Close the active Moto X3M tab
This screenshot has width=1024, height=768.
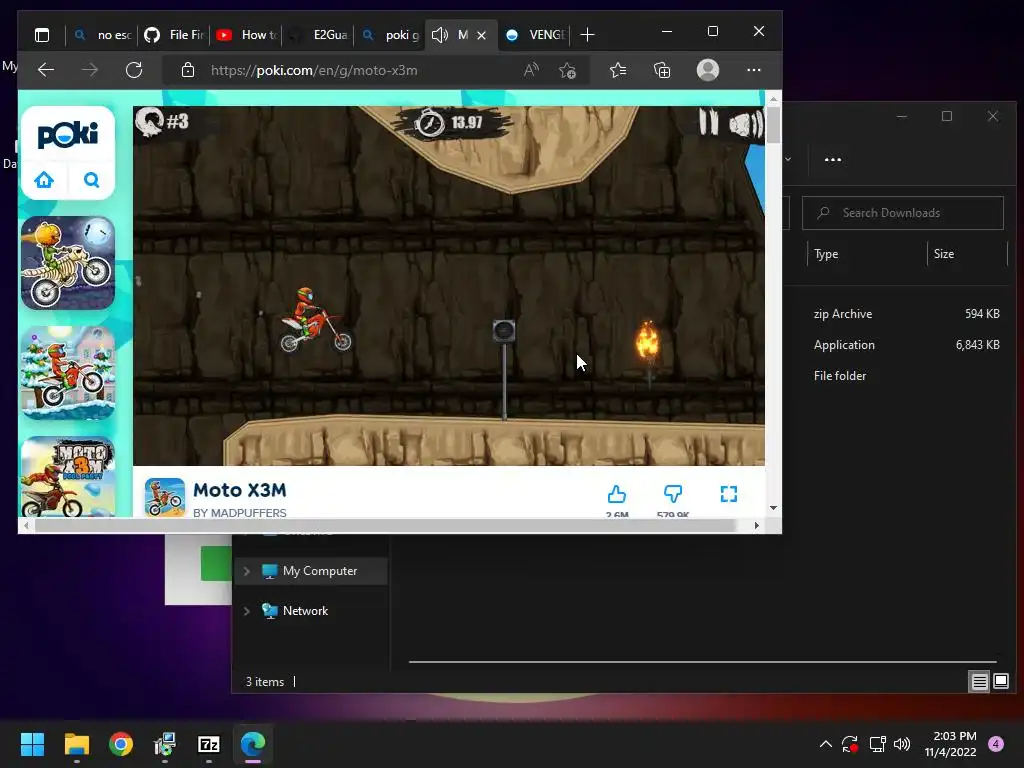tap(481, 35)
